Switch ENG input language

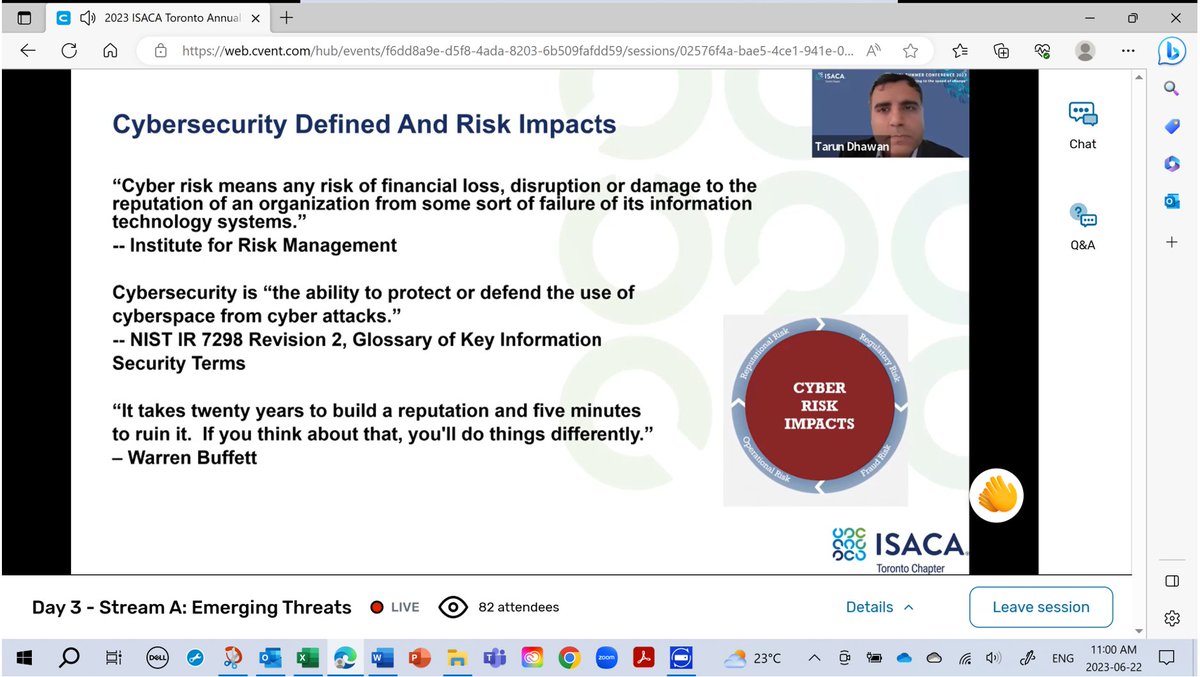[1063, 658]
